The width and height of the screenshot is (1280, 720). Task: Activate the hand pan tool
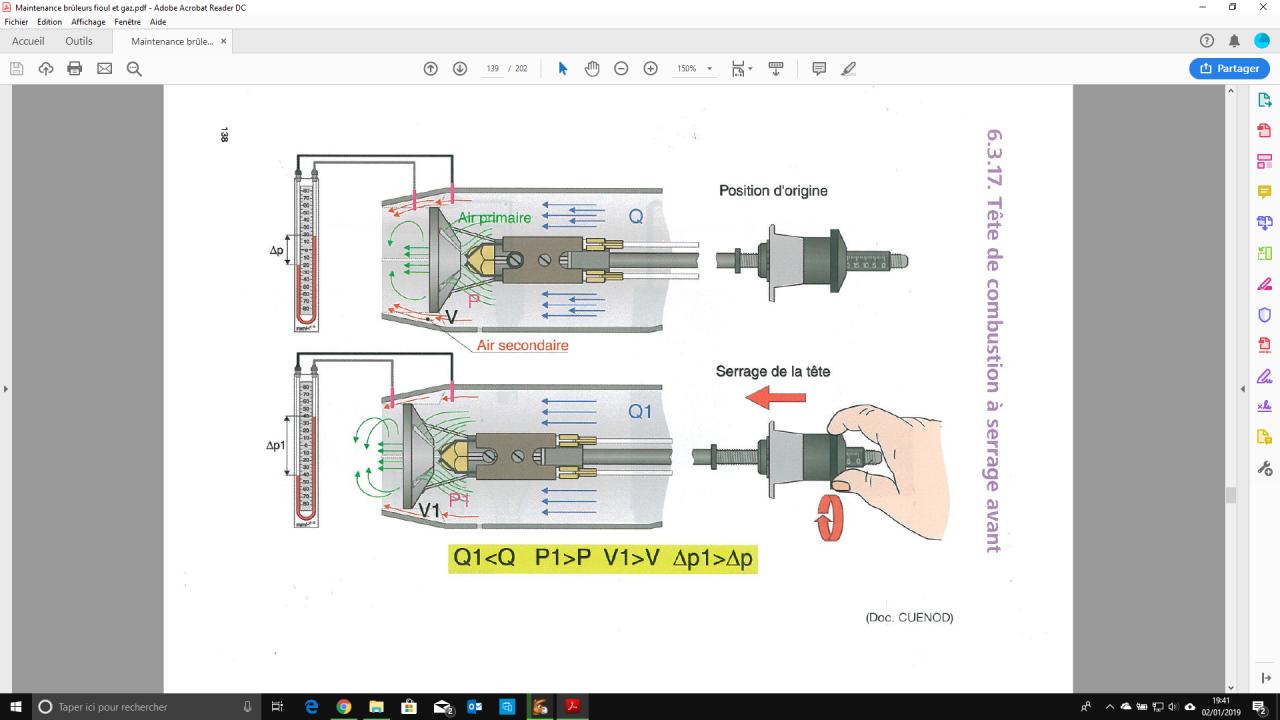pyautogui.click(x=592, y=68)
